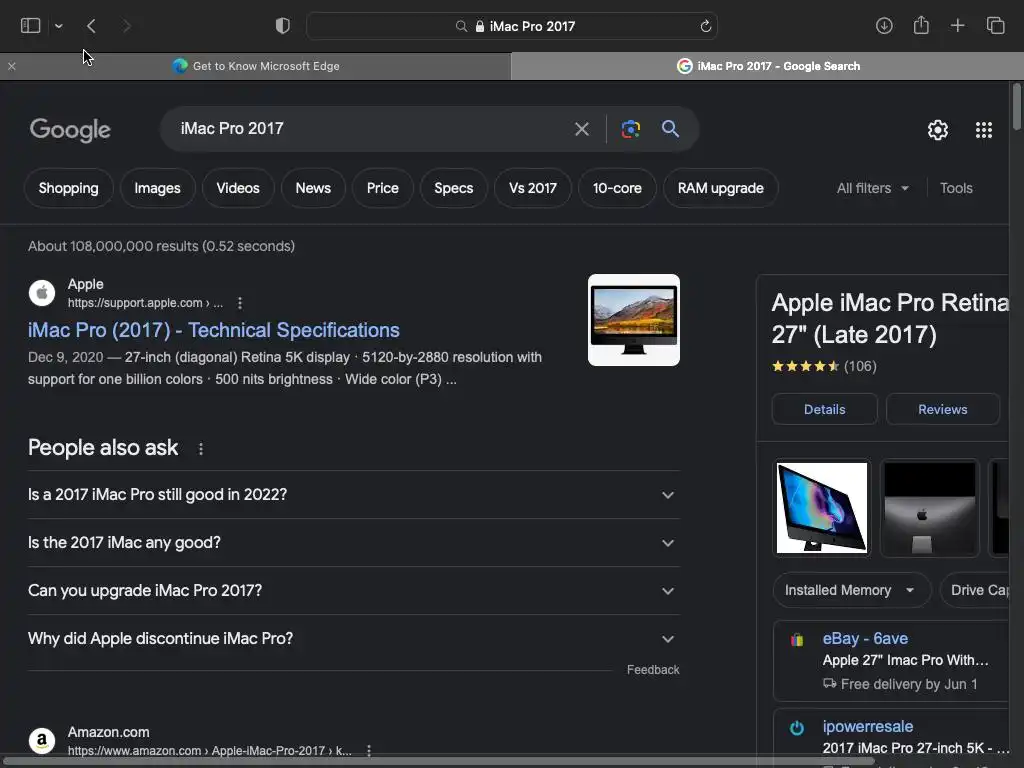Select the Specs filter chip
1024x768 pixels.
coord(454,188)
